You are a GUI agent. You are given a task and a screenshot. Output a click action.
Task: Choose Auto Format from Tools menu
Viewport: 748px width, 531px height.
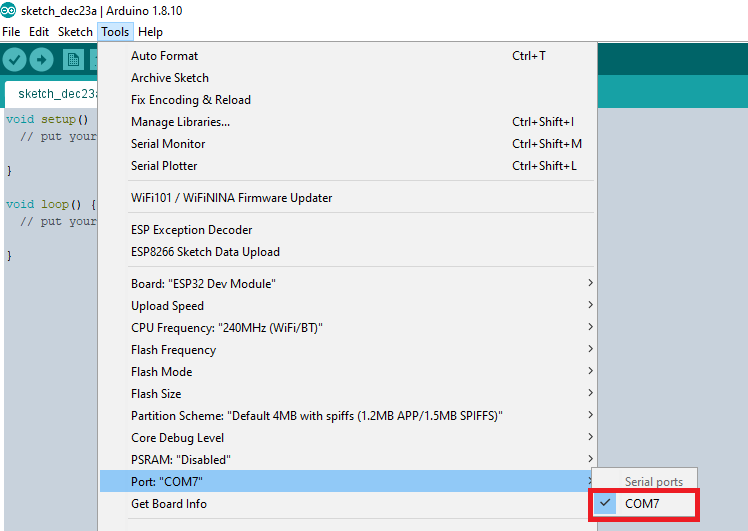tap(348, 56)
